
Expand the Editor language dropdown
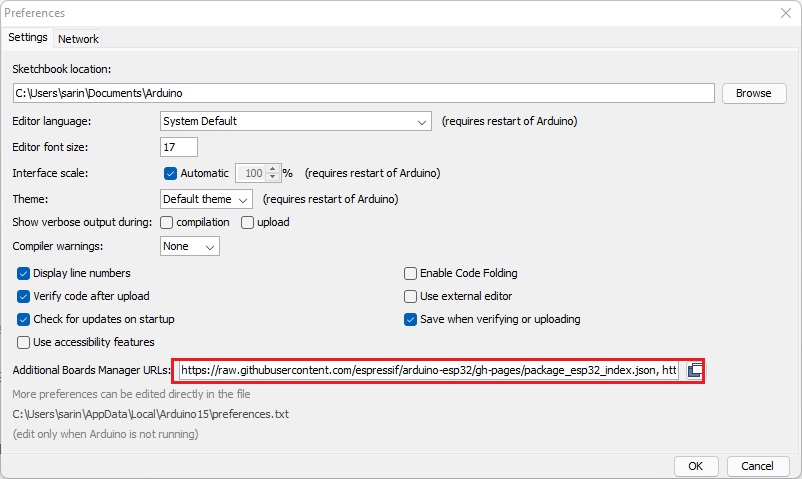(295, 121)
